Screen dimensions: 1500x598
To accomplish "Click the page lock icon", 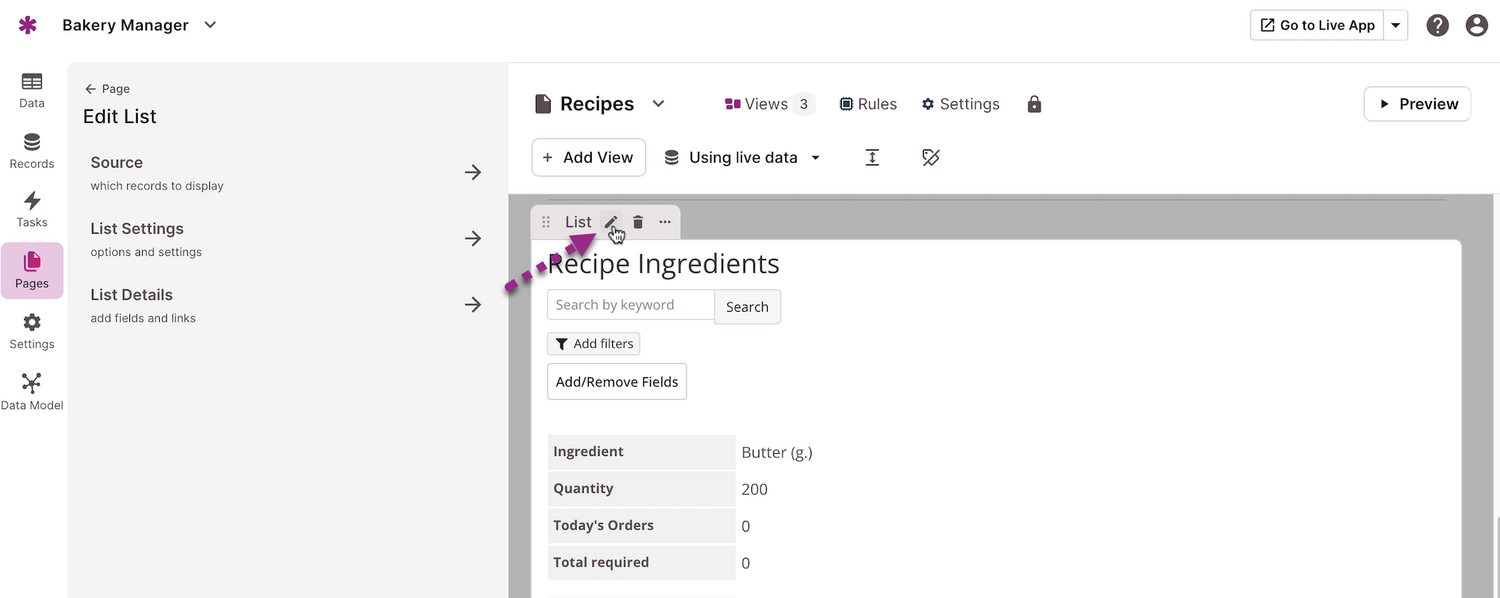I will coord(1034,104).
